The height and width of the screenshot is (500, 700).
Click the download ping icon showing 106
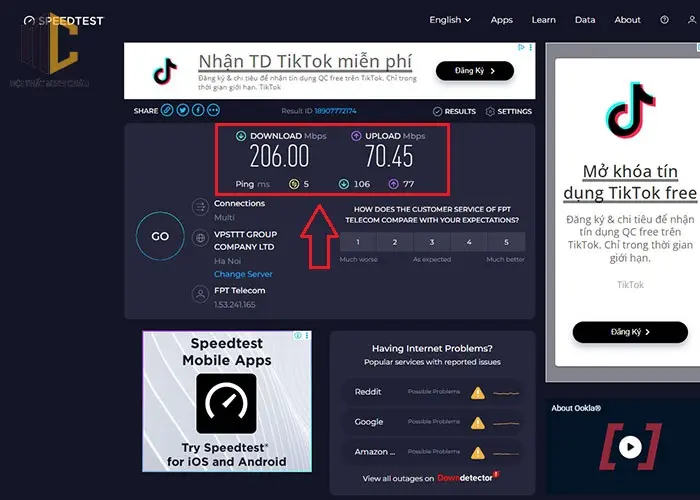(x=343, y=184)
